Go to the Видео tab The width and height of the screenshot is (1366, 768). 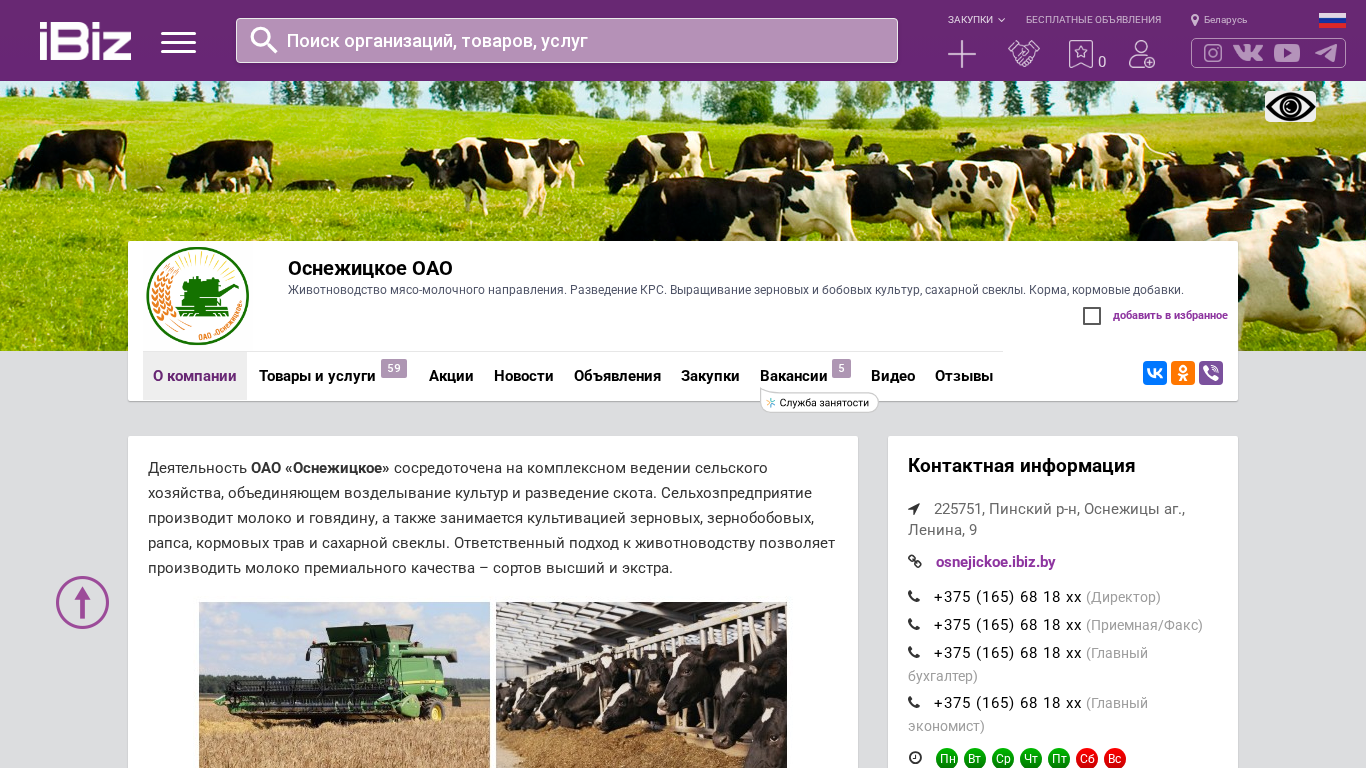(893, 376)
